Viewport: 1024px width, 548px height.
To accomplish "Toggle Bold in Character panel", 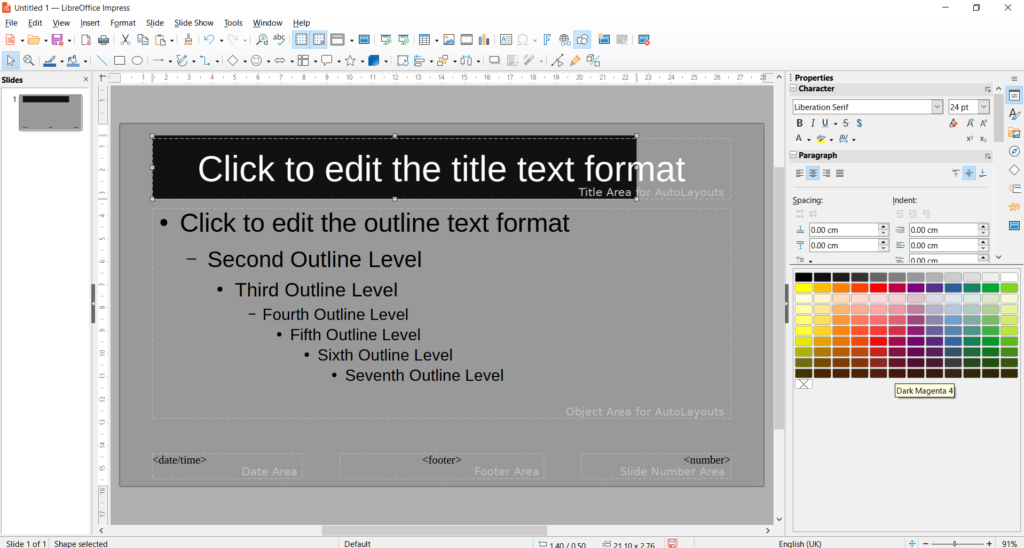I will pyautogui.click(x=799, y=123).
